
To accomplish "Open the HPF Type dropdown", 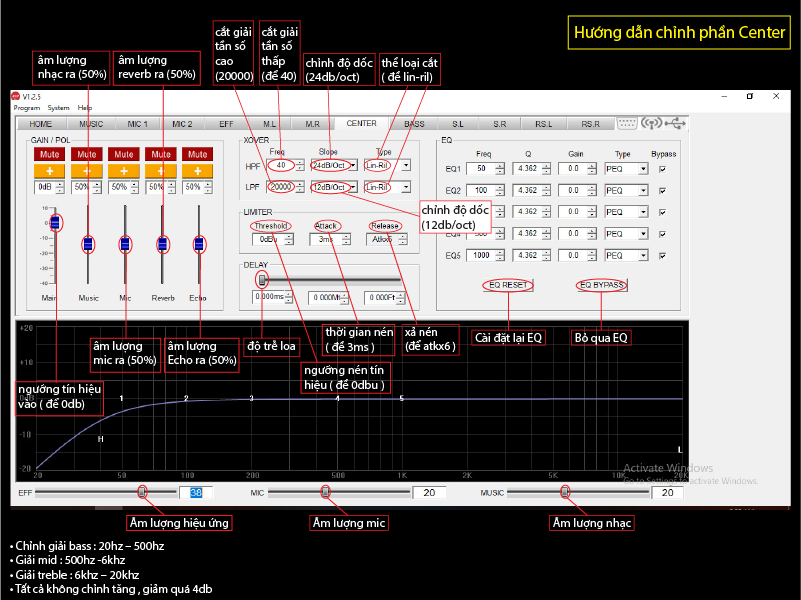I will (x=406, y=165).
